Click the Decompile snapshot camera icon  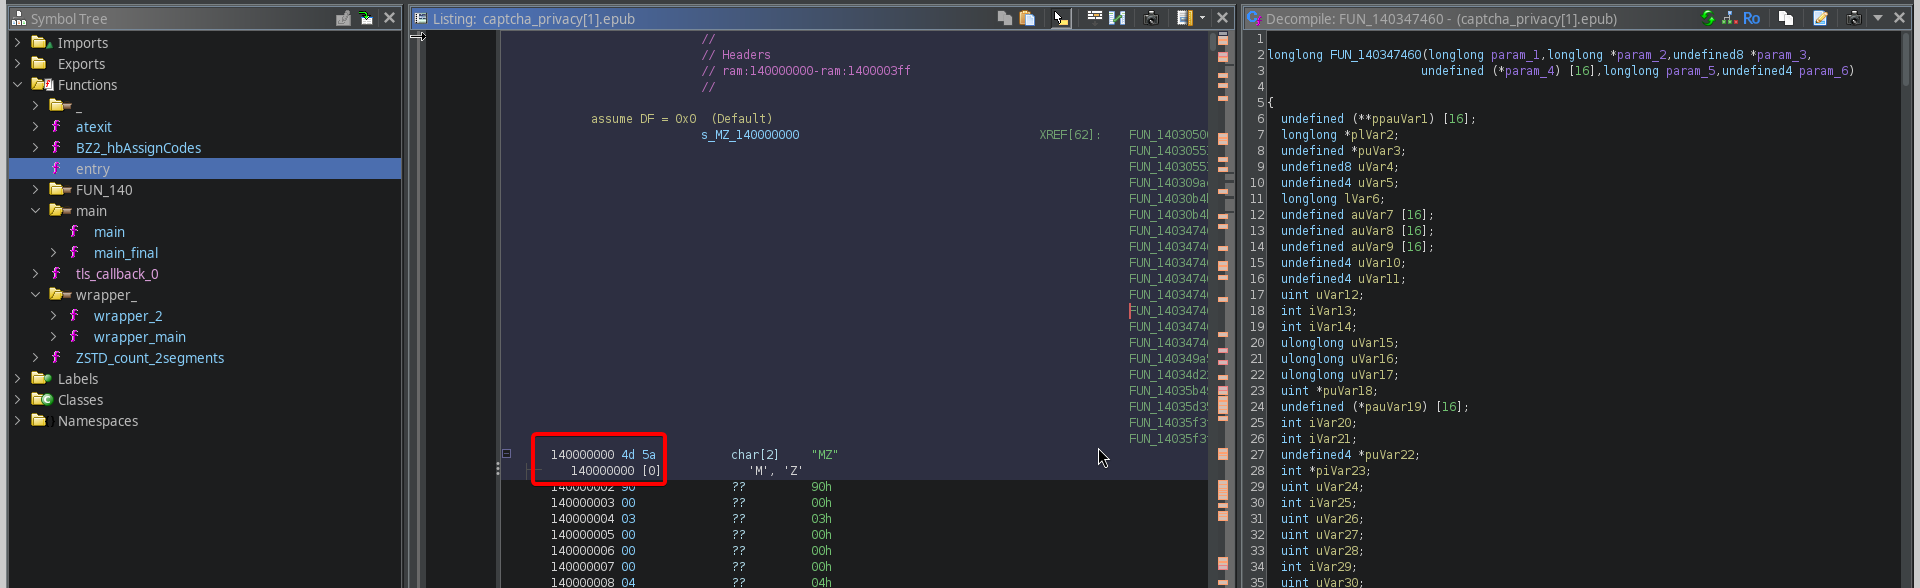point(1853,18)
